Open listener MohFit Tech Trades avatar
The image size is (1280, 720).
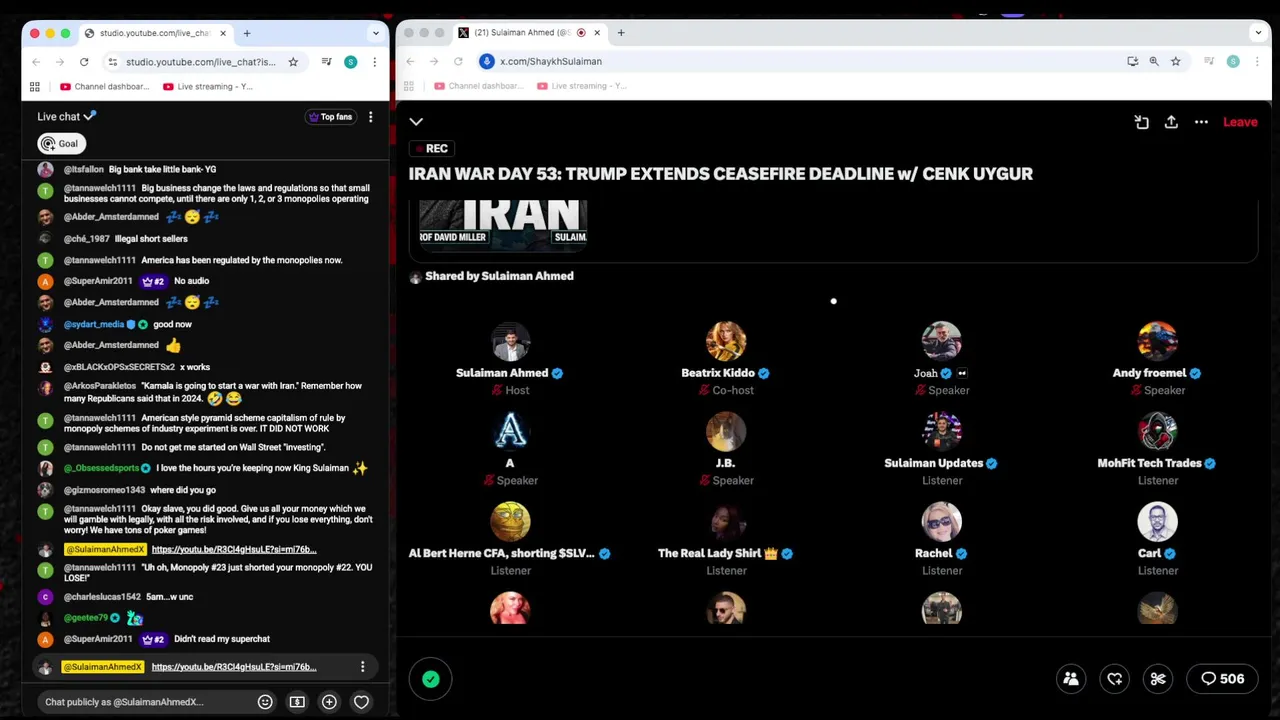pyautogui.click(x=1157, y=431)
